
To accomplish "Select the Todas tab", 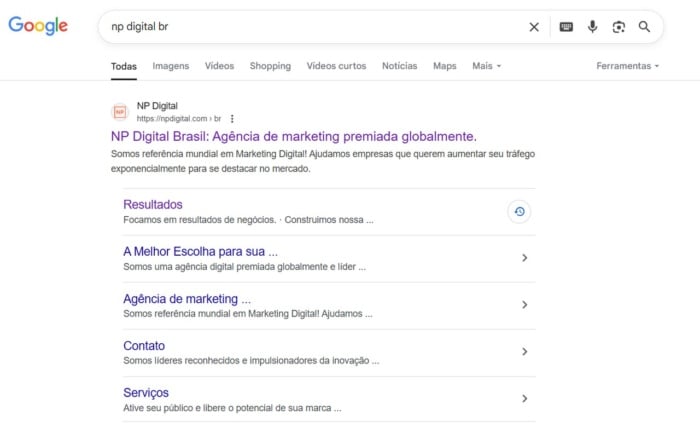I will (x=124, y=66).
